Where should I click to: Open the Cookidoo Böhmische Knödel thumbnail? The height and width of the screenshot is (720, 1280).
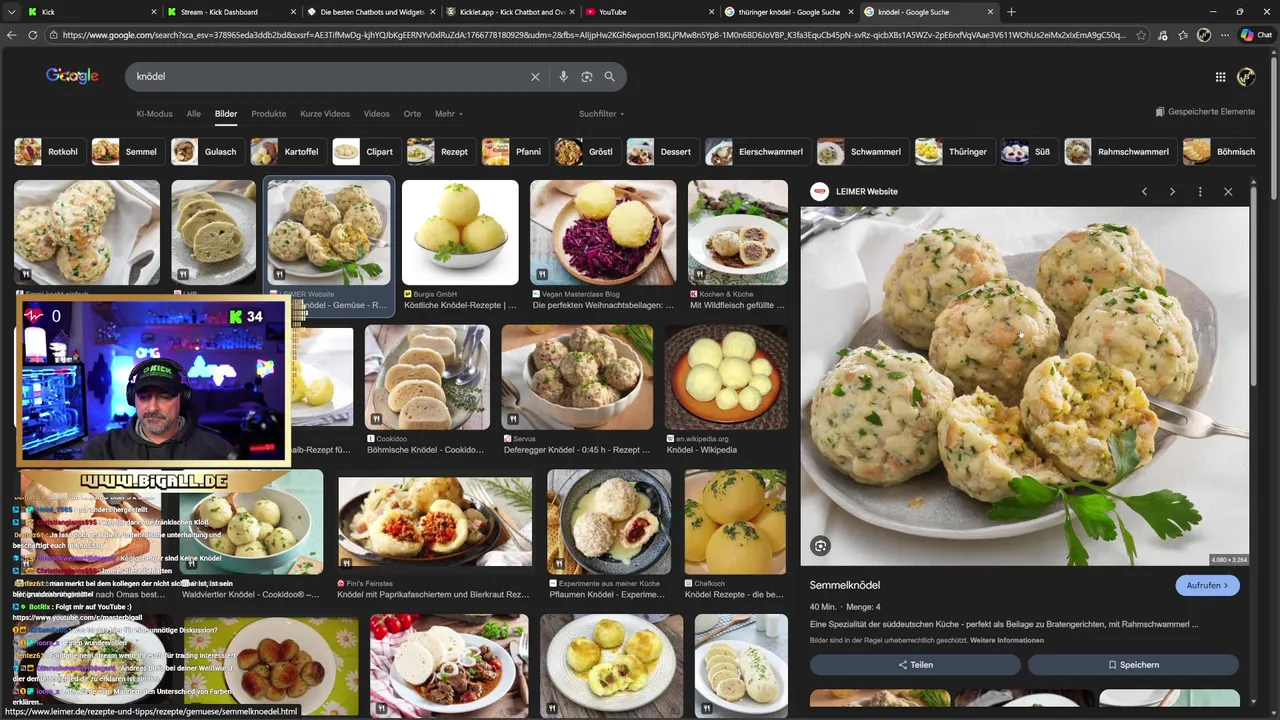point(427,377)
